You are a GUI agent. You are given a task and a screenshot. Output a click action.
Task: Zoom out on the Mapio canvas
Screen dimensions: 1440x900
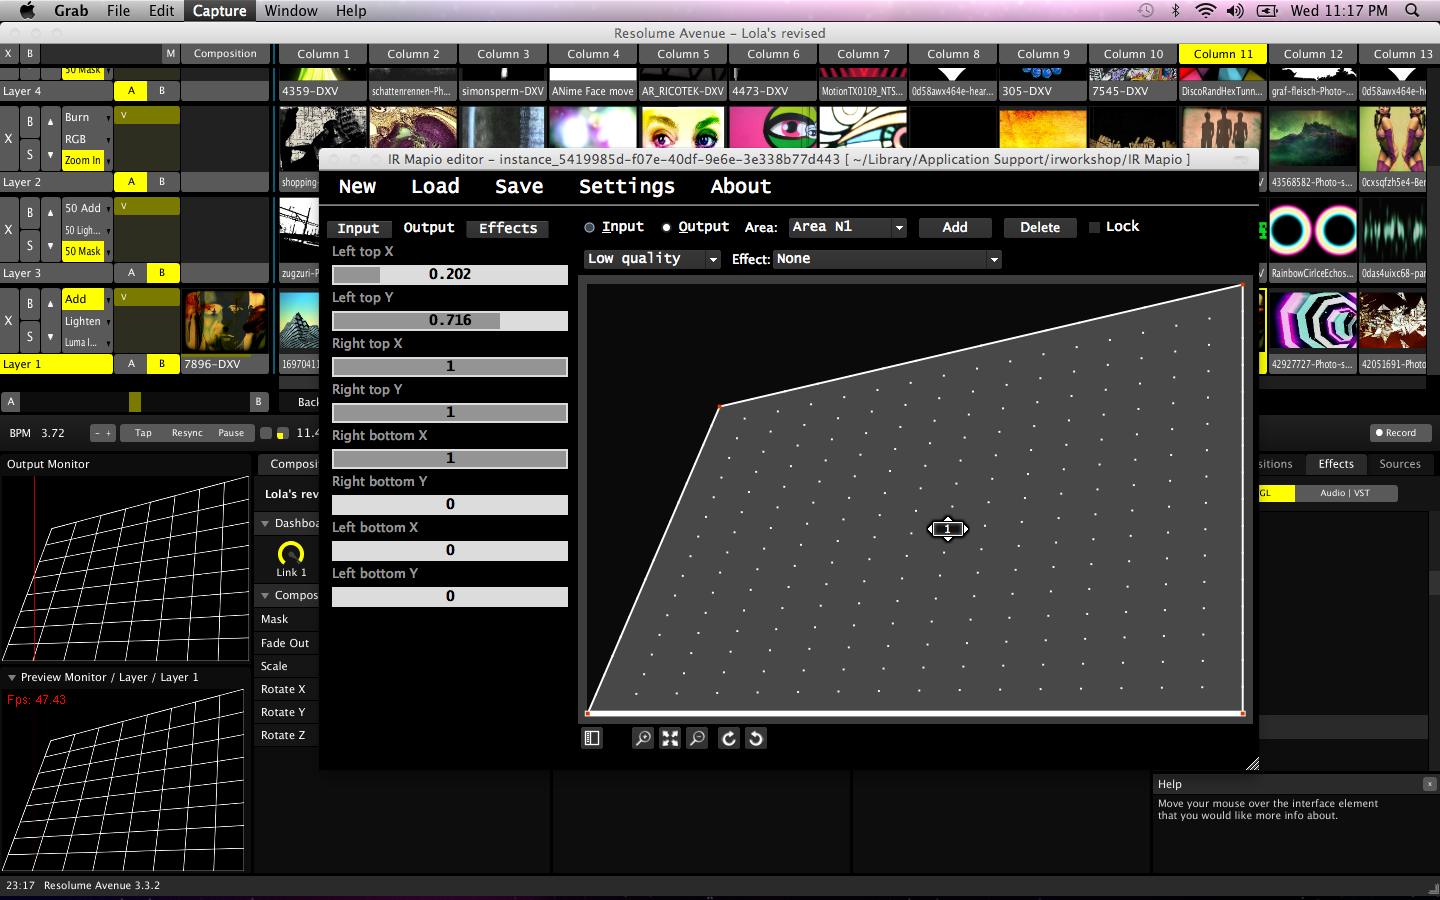pyautogui.click(x=697, y=738)
